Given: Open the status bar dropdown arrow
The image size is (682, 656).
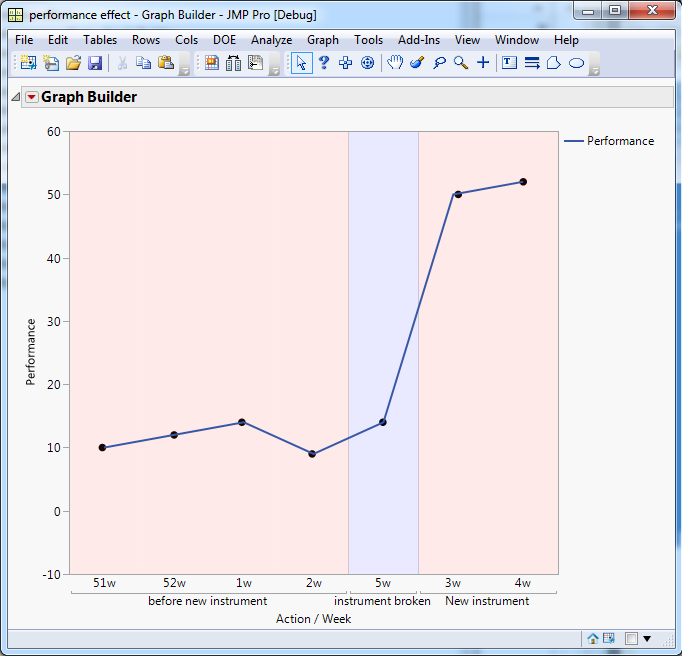Looking at the screenshot, I should pos(647,639).
